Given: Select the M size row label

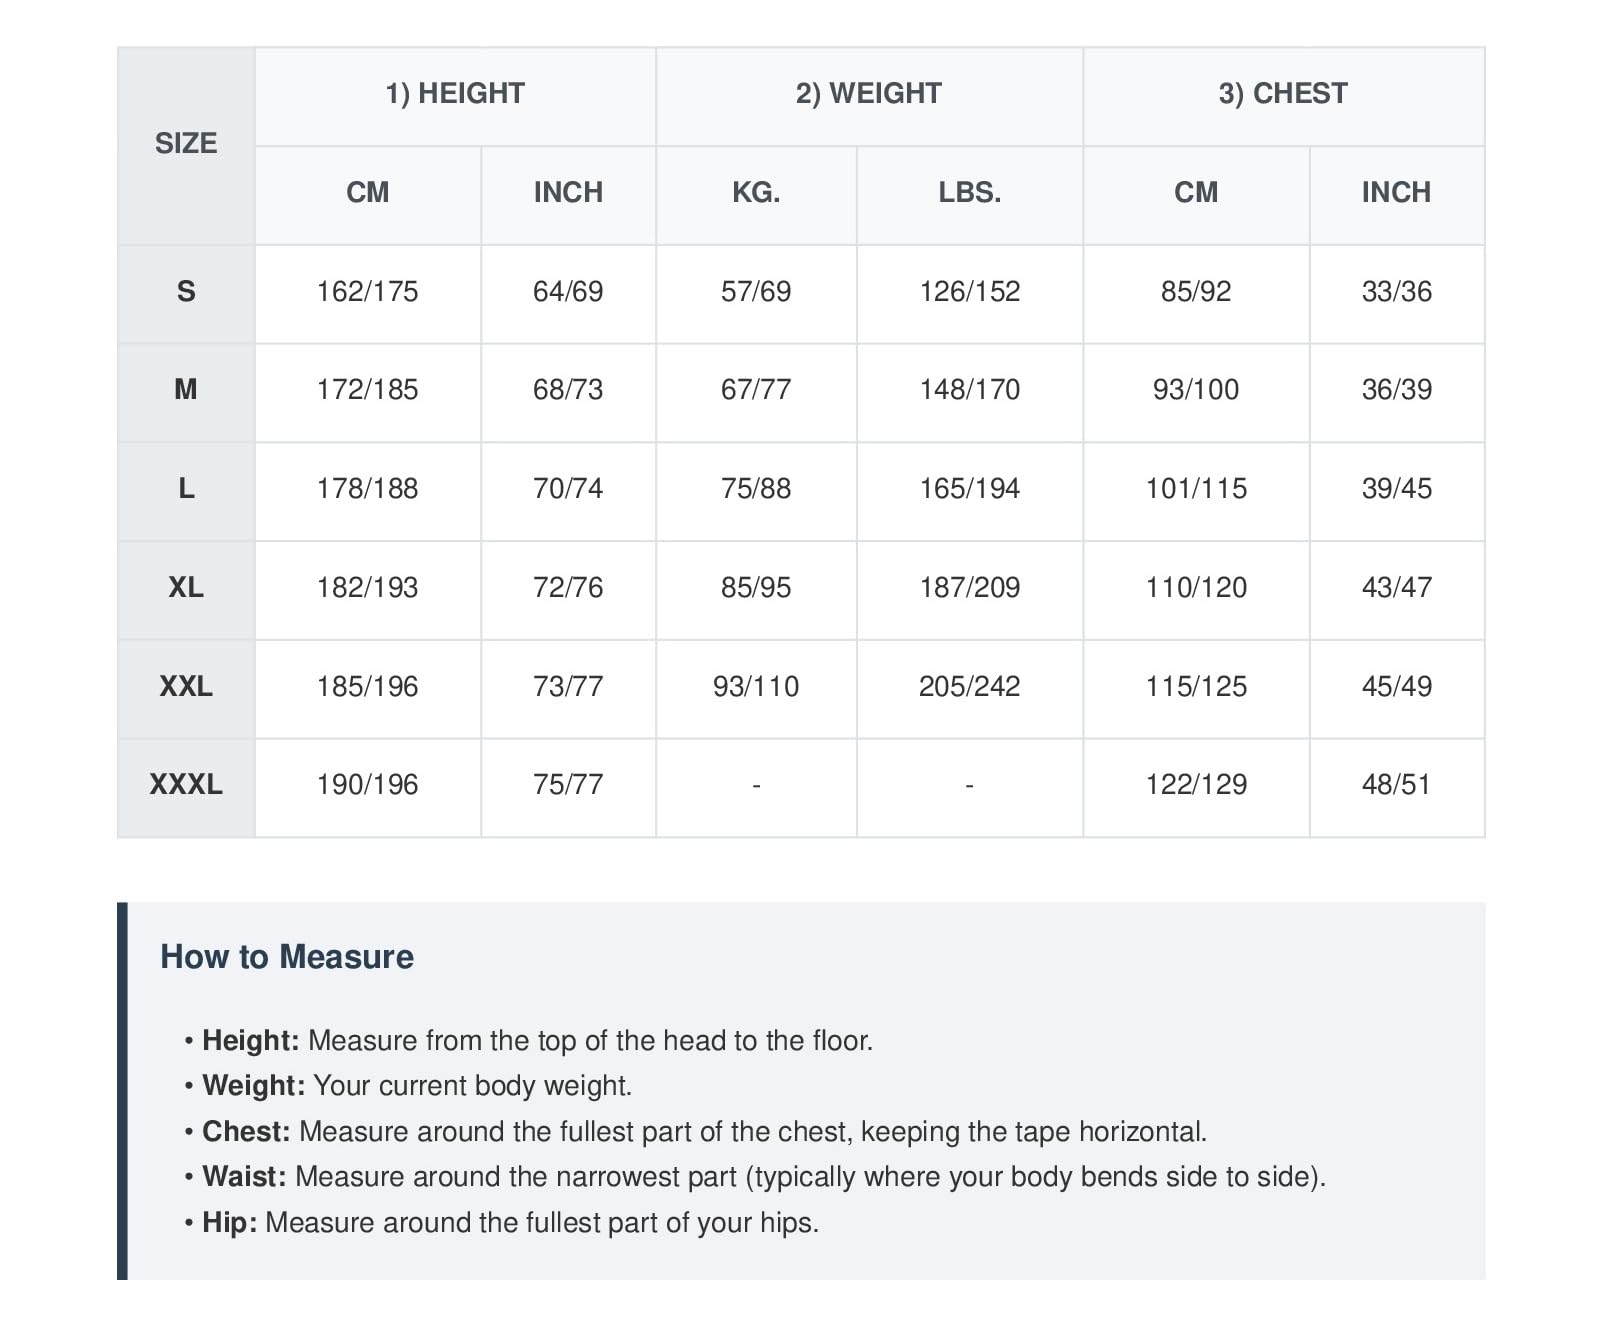Looking at the screenshot, I should [186, 392].
